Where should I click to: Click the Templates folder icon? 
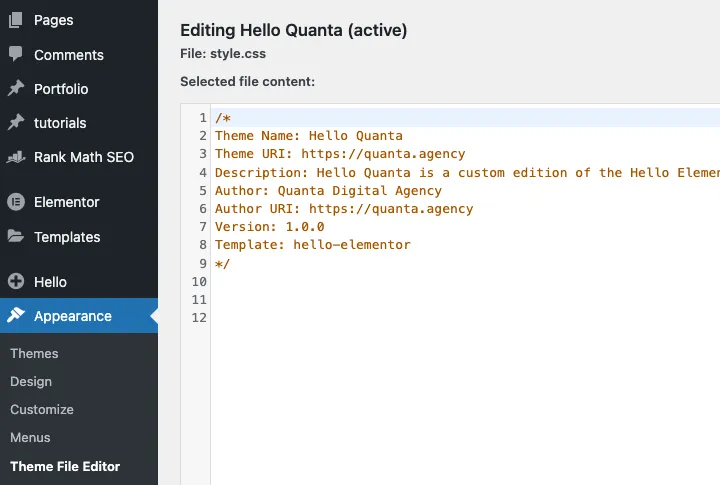pyautogui.click(x=16, y=237)
